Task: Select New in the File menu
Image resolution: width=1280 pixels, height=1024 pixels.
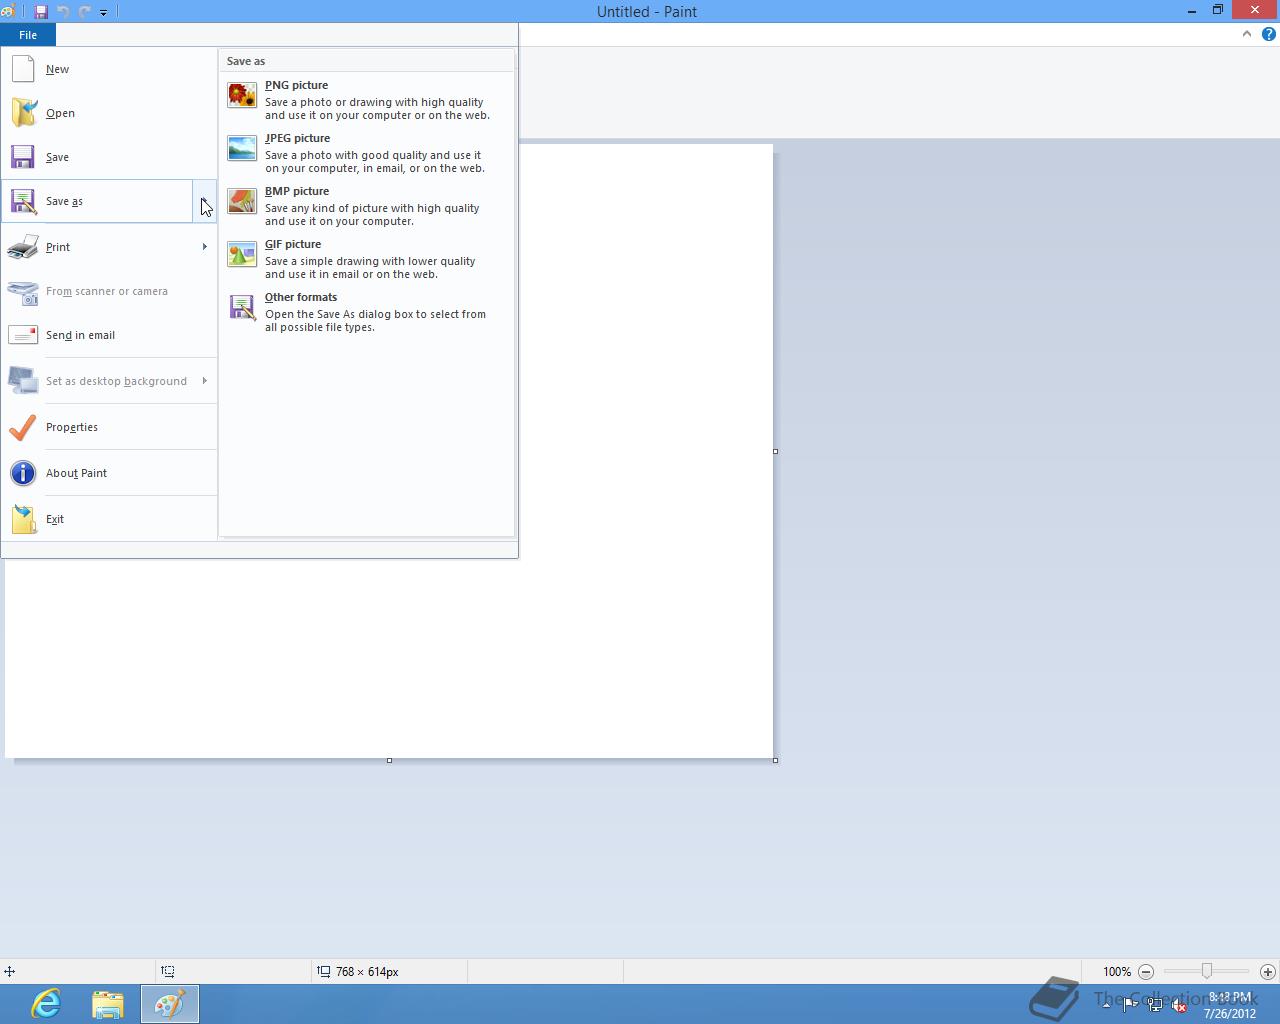Action: [109, 69]
